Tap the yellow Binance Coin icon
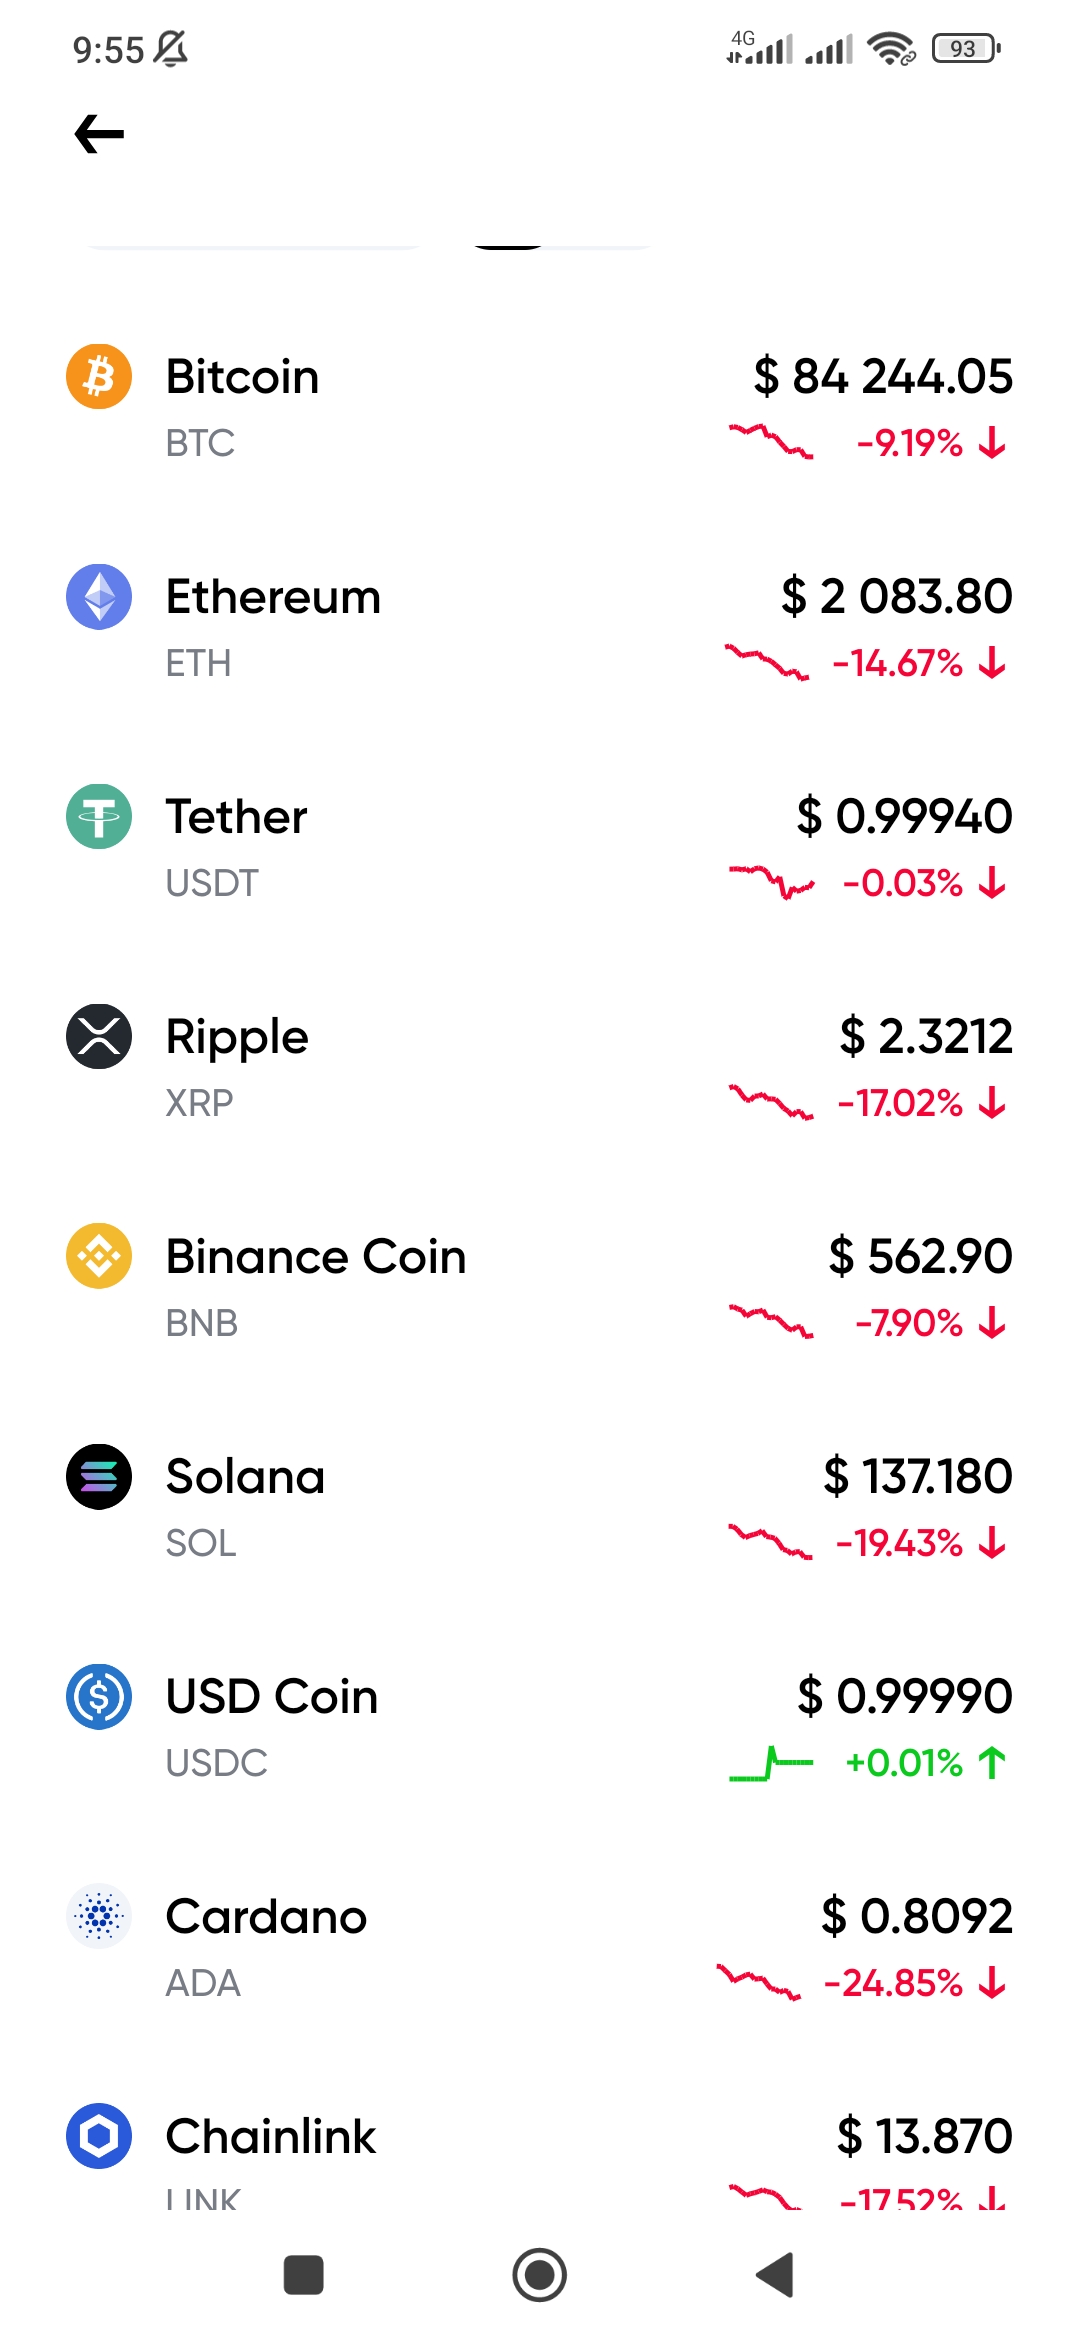Screen dimensions: 1080x2340 [99, 1257]
